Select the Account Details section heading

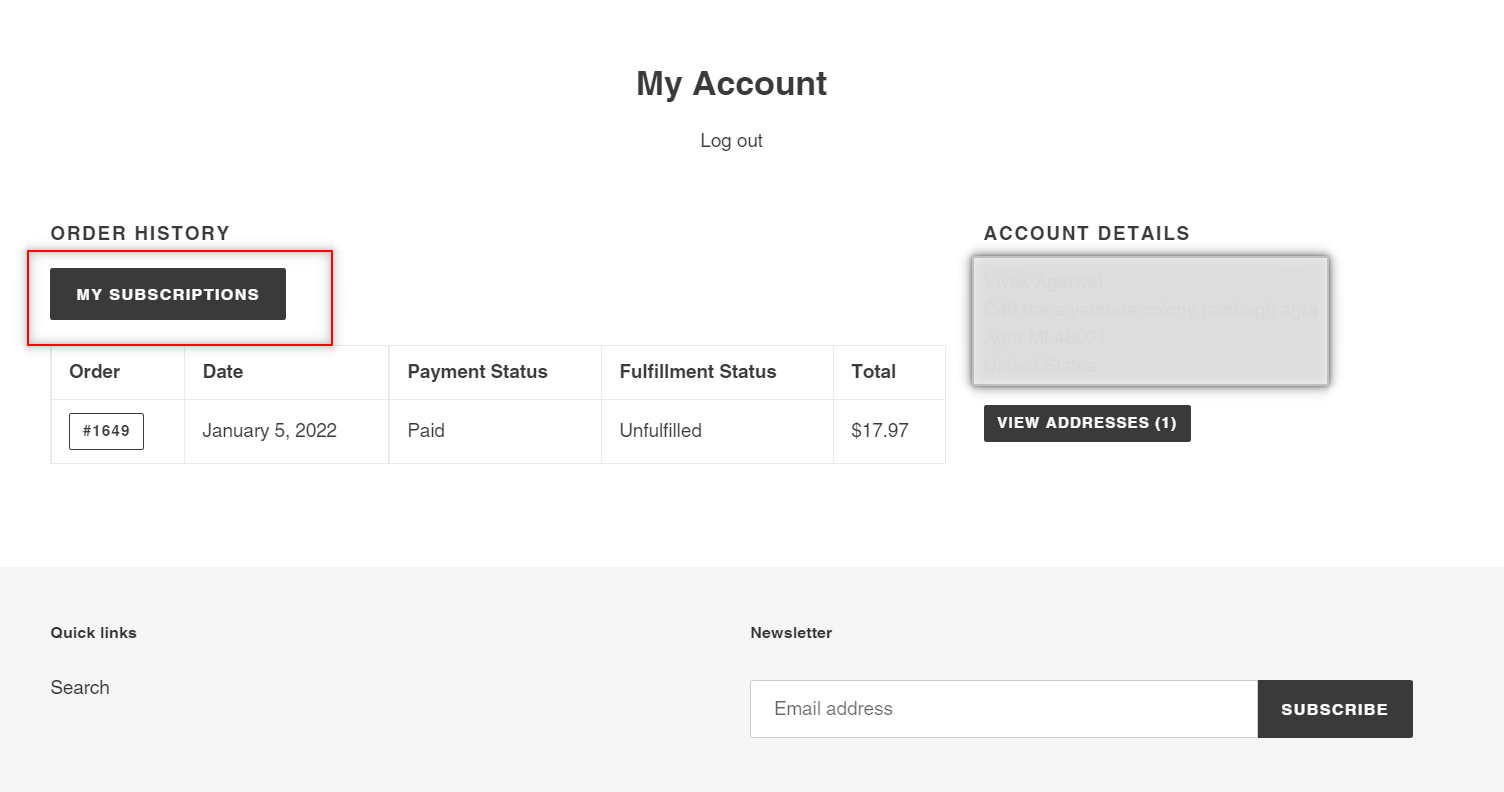coord(1086,233)
